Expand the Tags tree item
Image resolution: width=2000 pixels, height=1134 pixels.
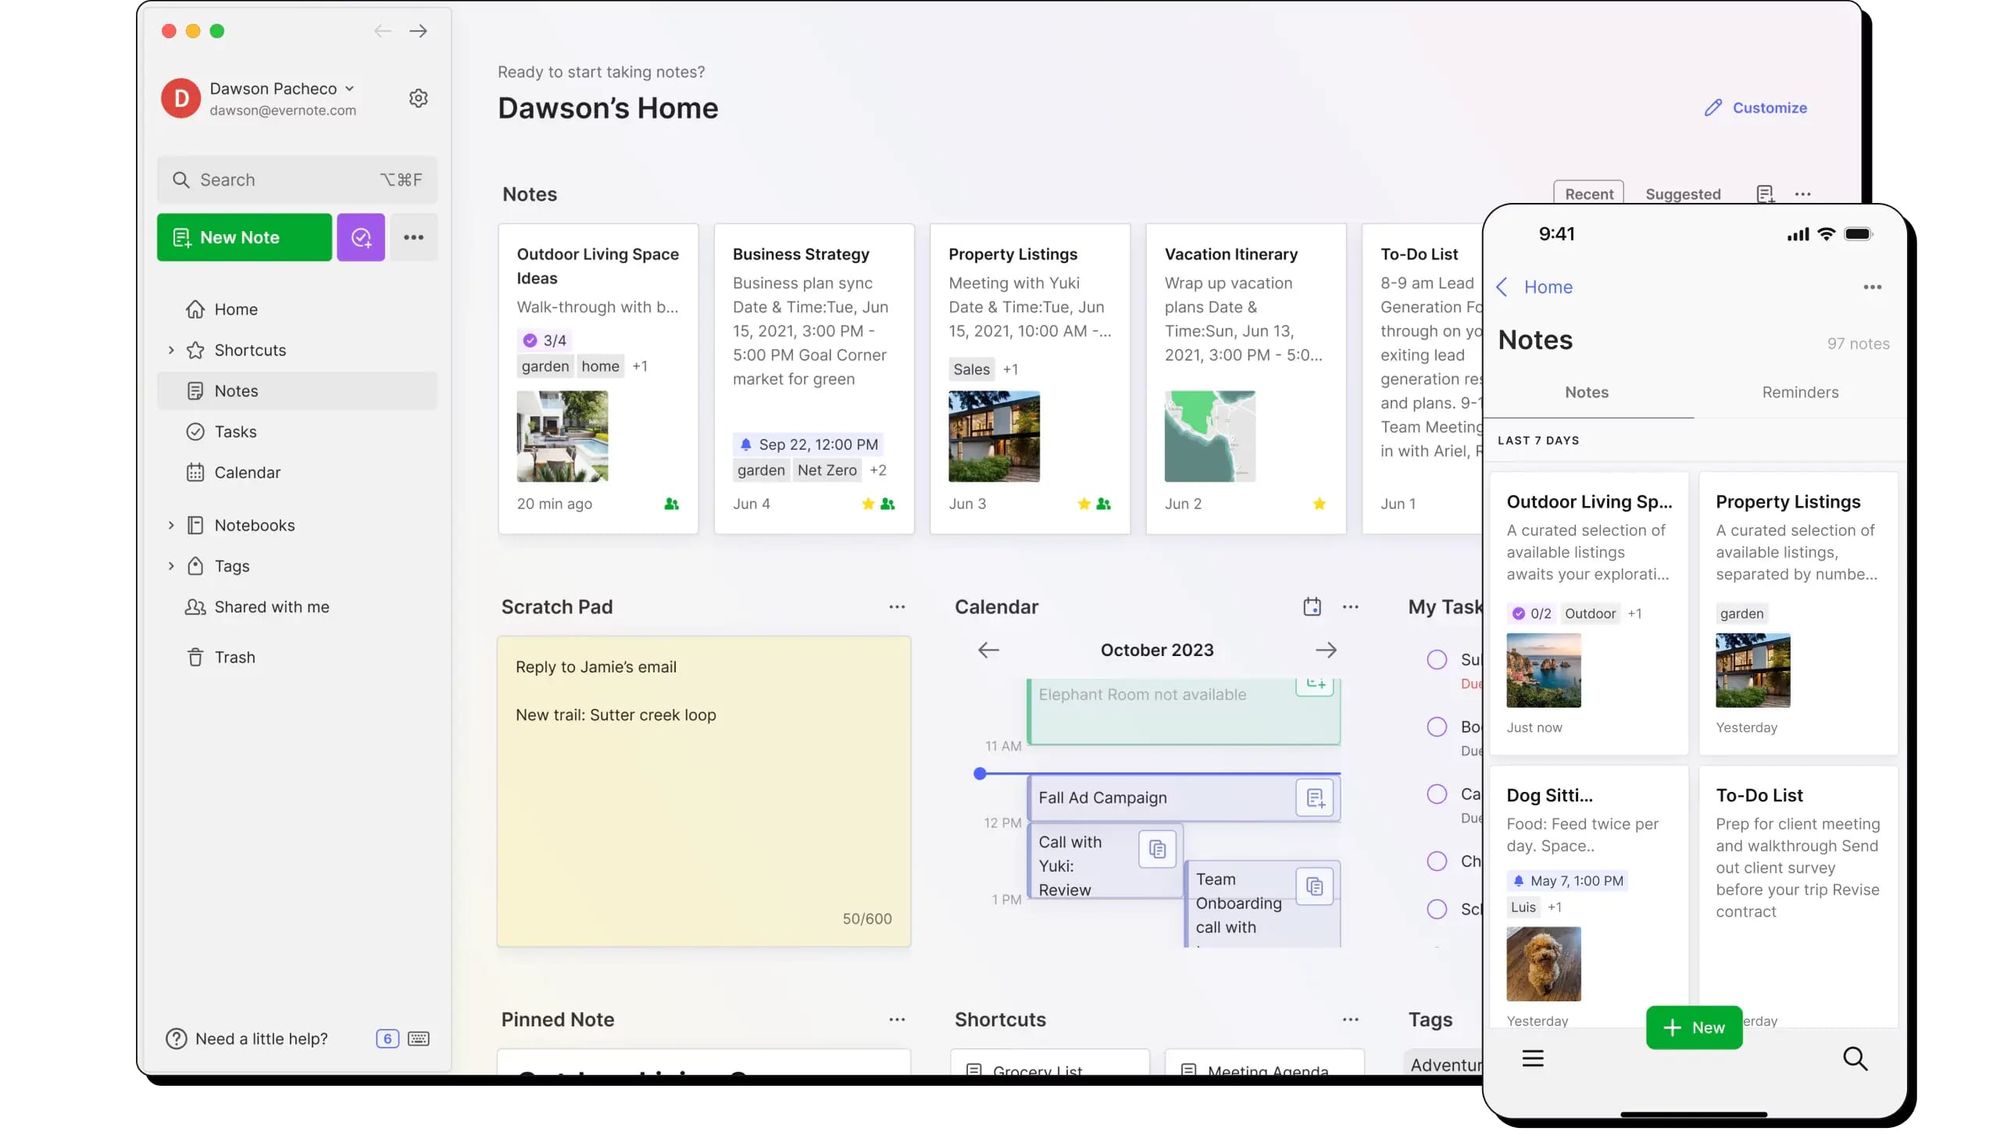169,566
